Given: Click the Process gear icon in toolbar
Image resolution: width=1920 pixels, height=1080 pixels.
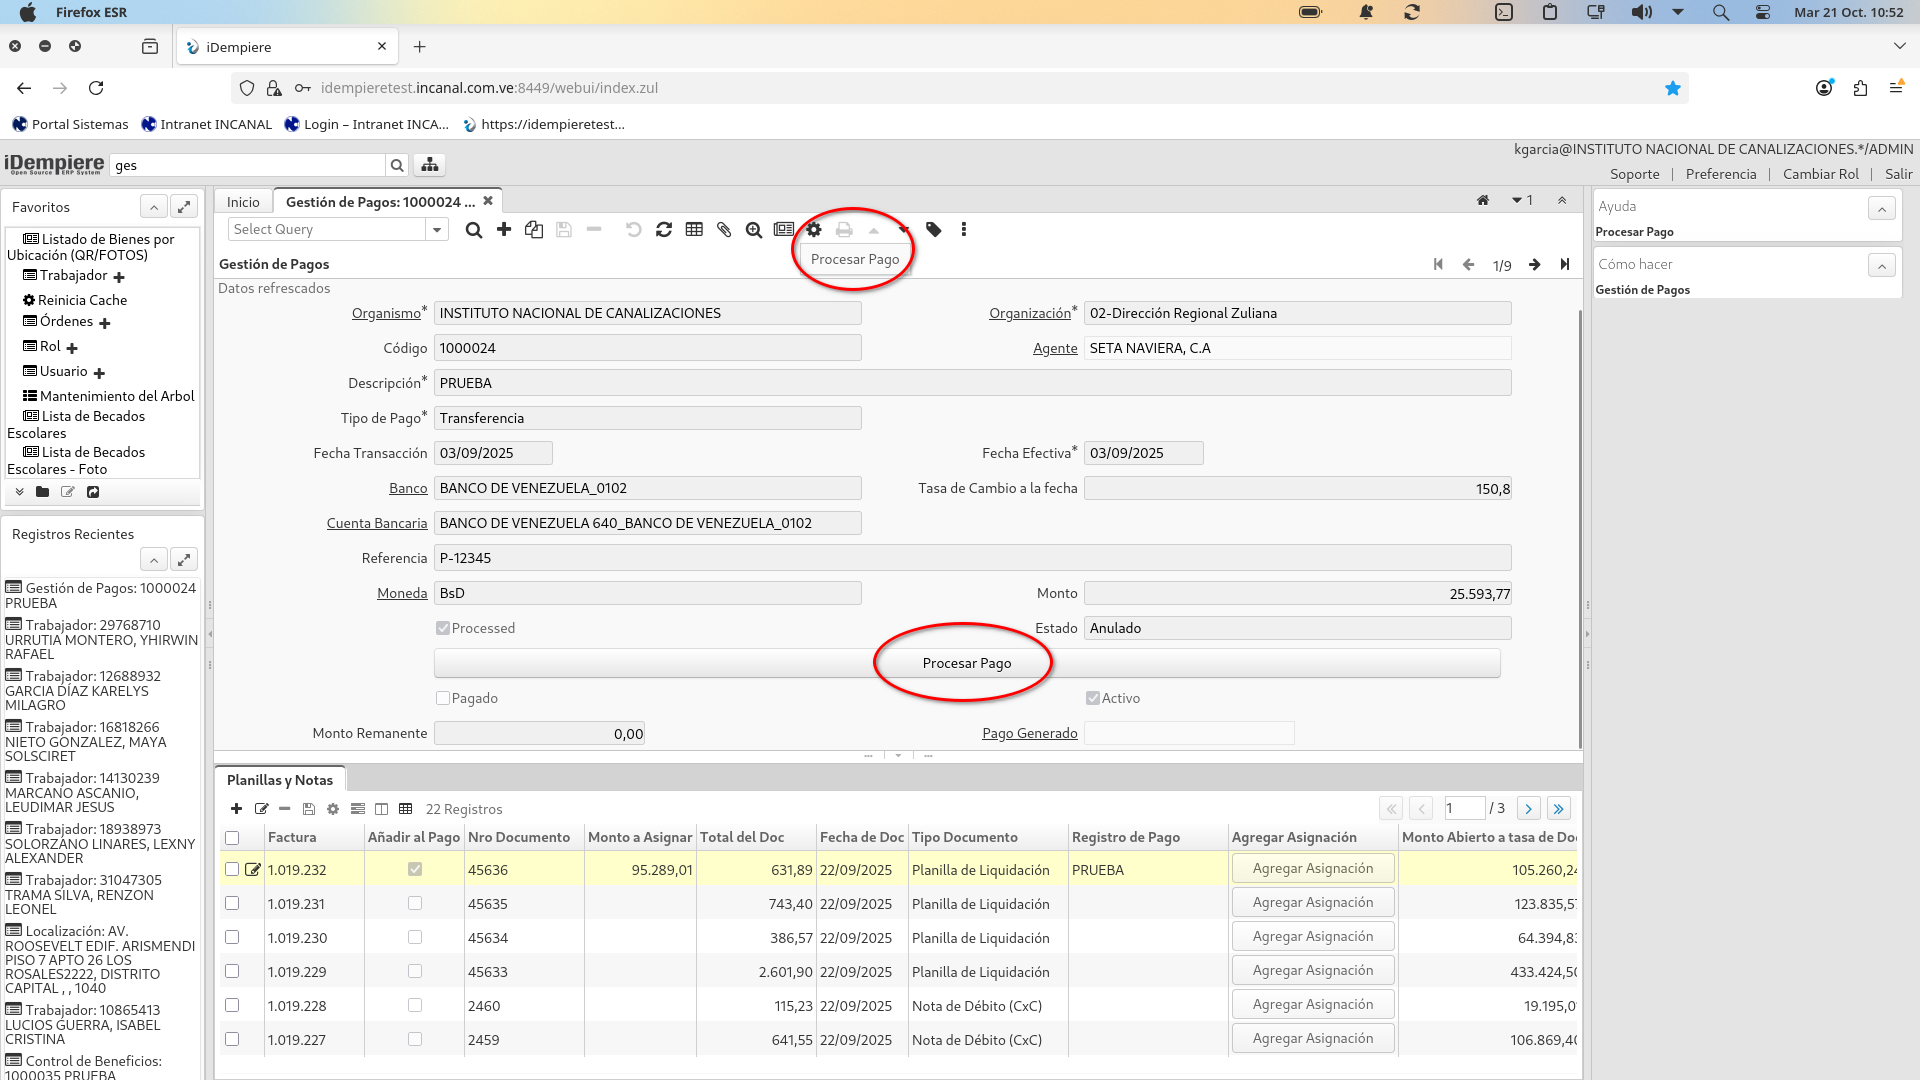Looking at the screenshot, I should pos(814,230).
